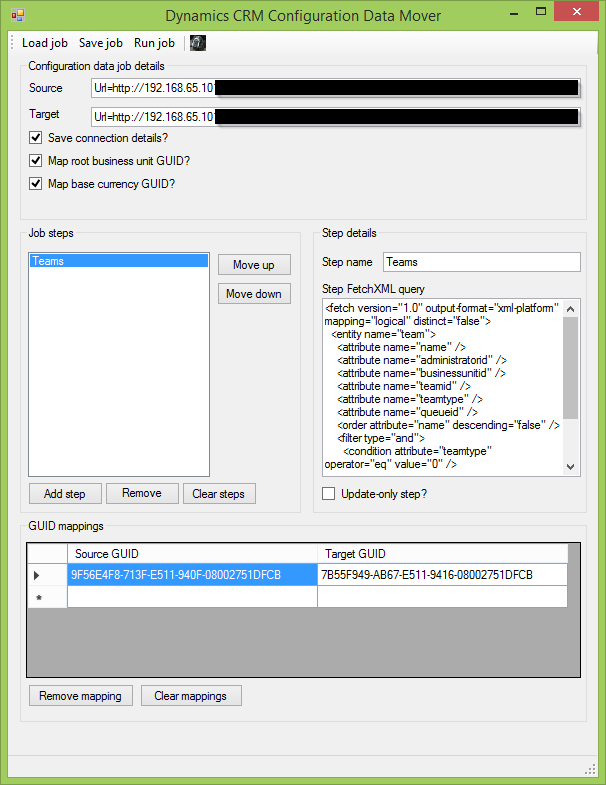Select Source GUID cell 9F56E4F8-713F-E511-940F-08002751DFCB
This screenshot has width=606, height=785.
click(192, 575)
